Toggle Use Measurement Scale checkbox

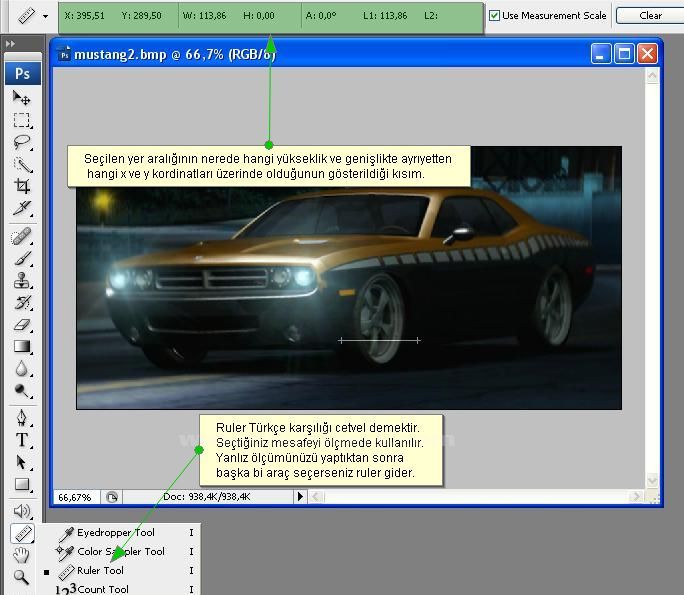[494, 16]
